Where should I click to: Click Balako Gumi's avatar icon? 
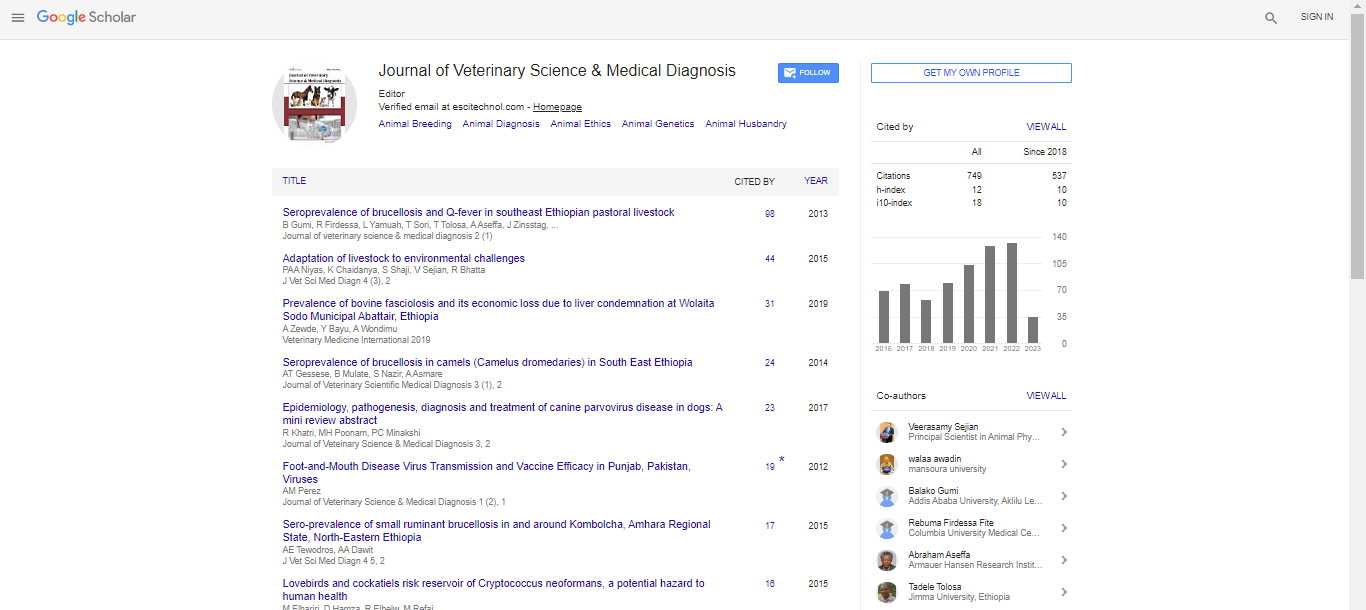886,496
